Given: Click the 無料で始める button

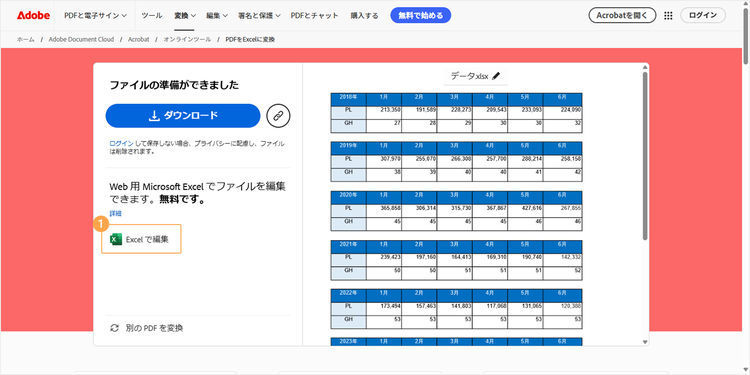Looking at the screenshot, I should [420, 15].
